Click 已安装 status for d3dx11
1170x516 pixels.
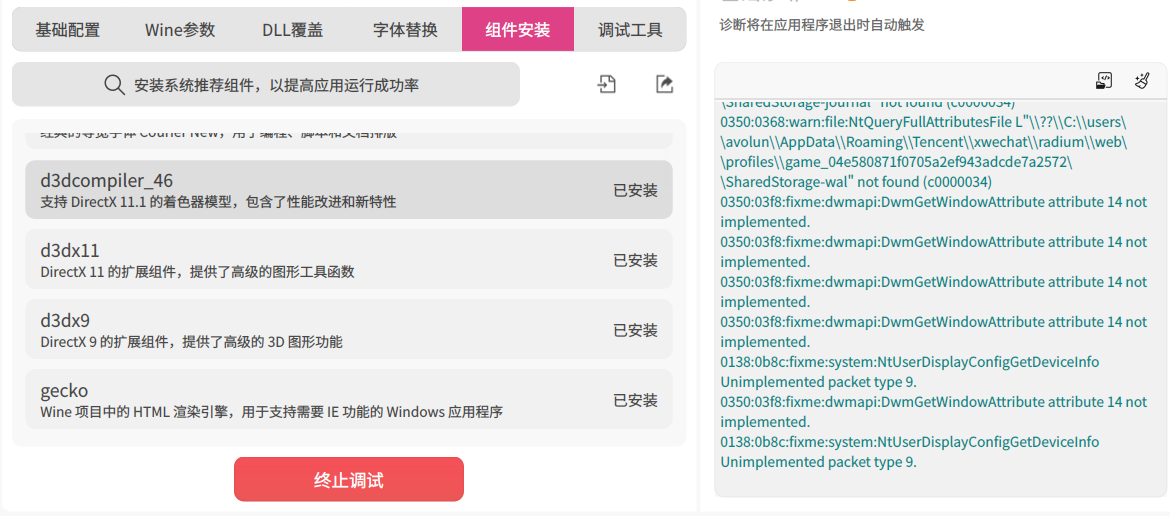(636, 260)
